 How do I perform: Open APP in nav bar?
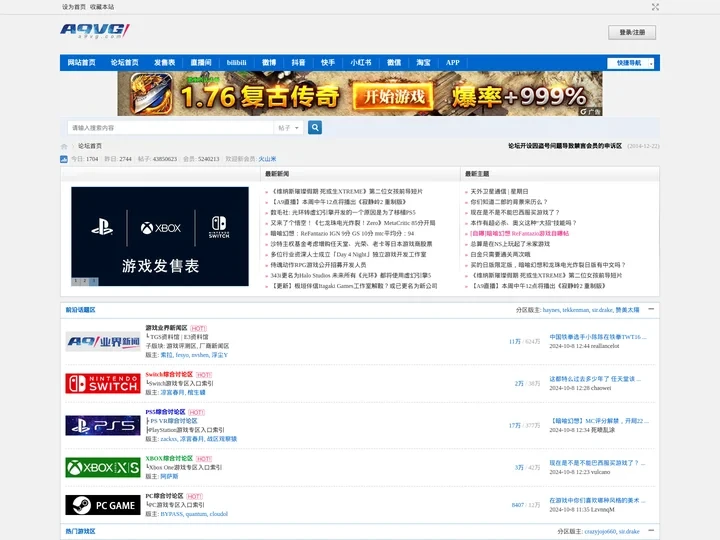(x=453, y=62)
